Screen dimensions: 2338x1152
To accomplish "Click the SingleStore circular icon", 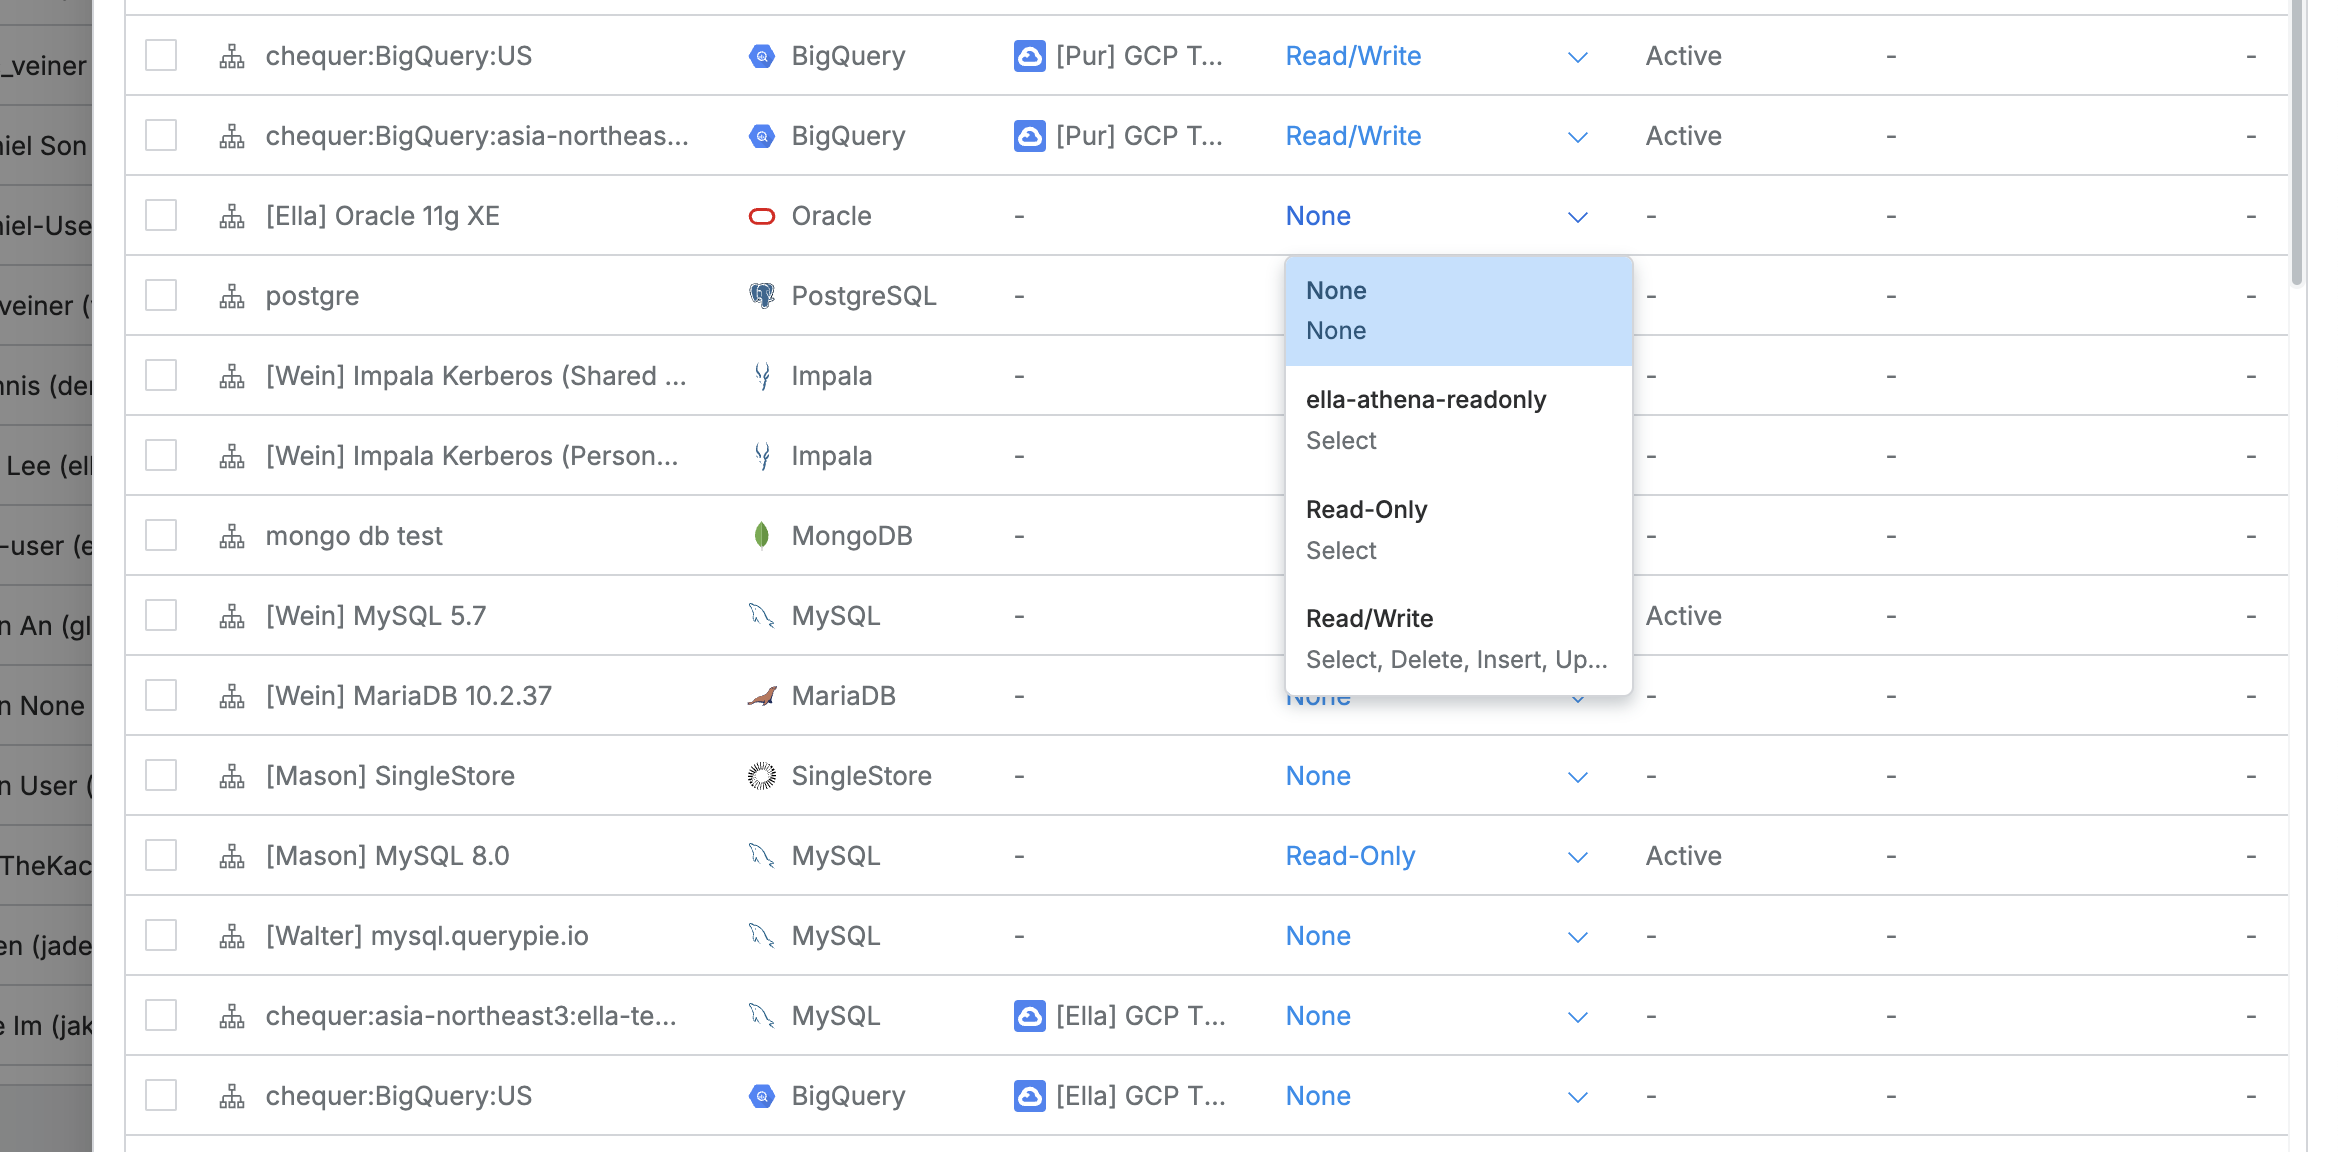I will coord(762,776).
